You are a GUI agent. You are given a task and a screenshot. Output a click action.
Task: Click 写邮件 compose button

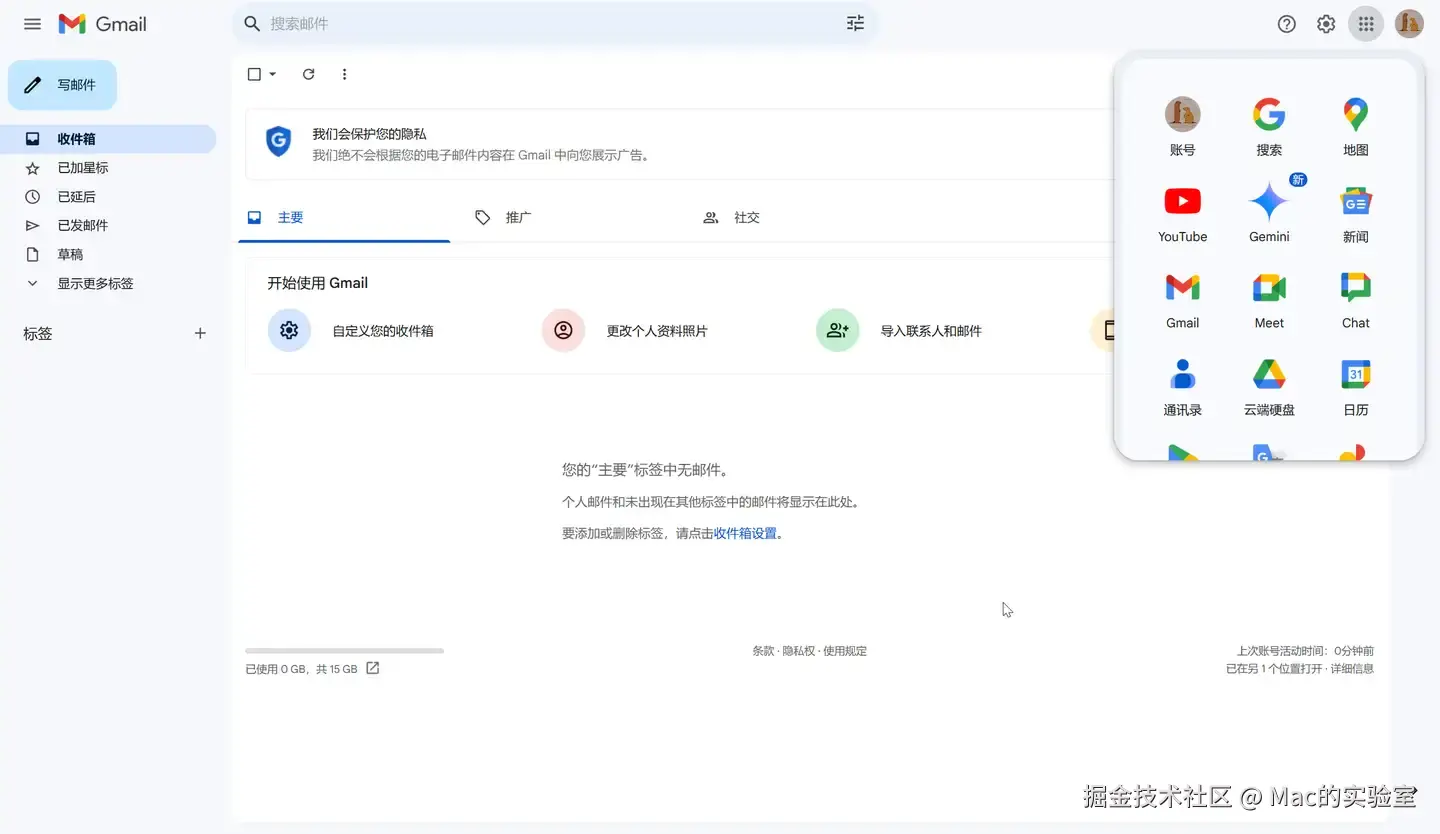point(62,85)
